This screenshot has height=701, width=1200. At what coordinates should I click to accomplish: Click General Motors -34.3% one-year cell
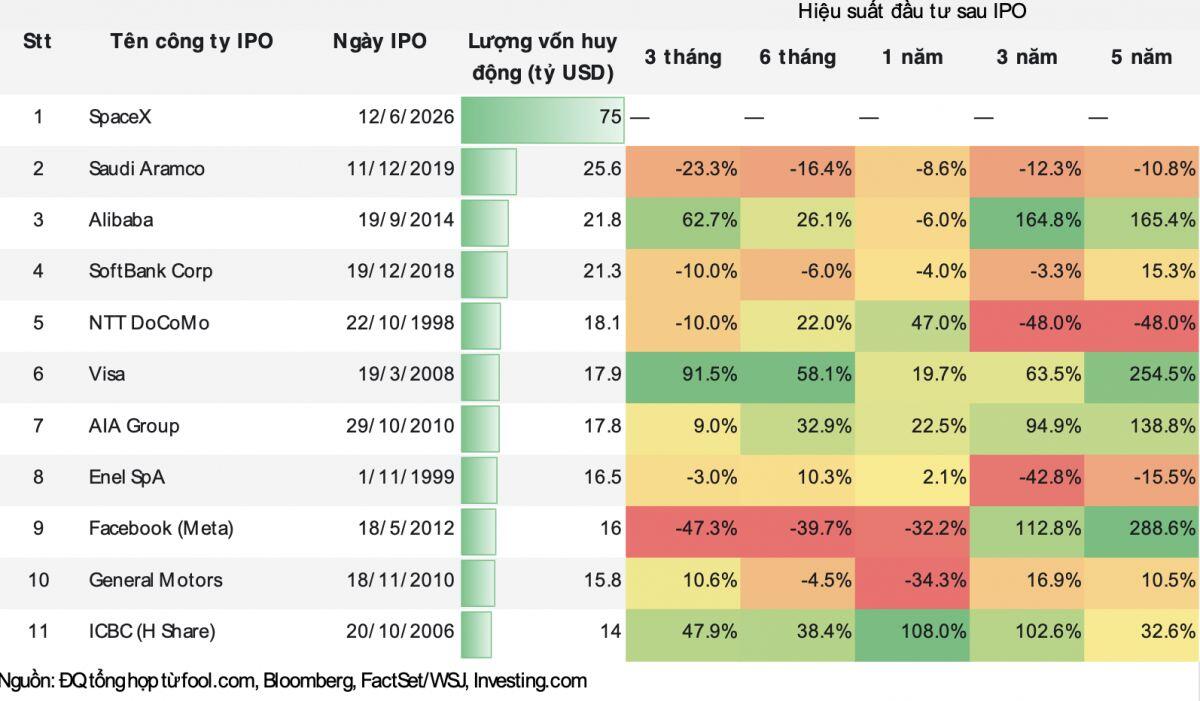pos(912,580)
